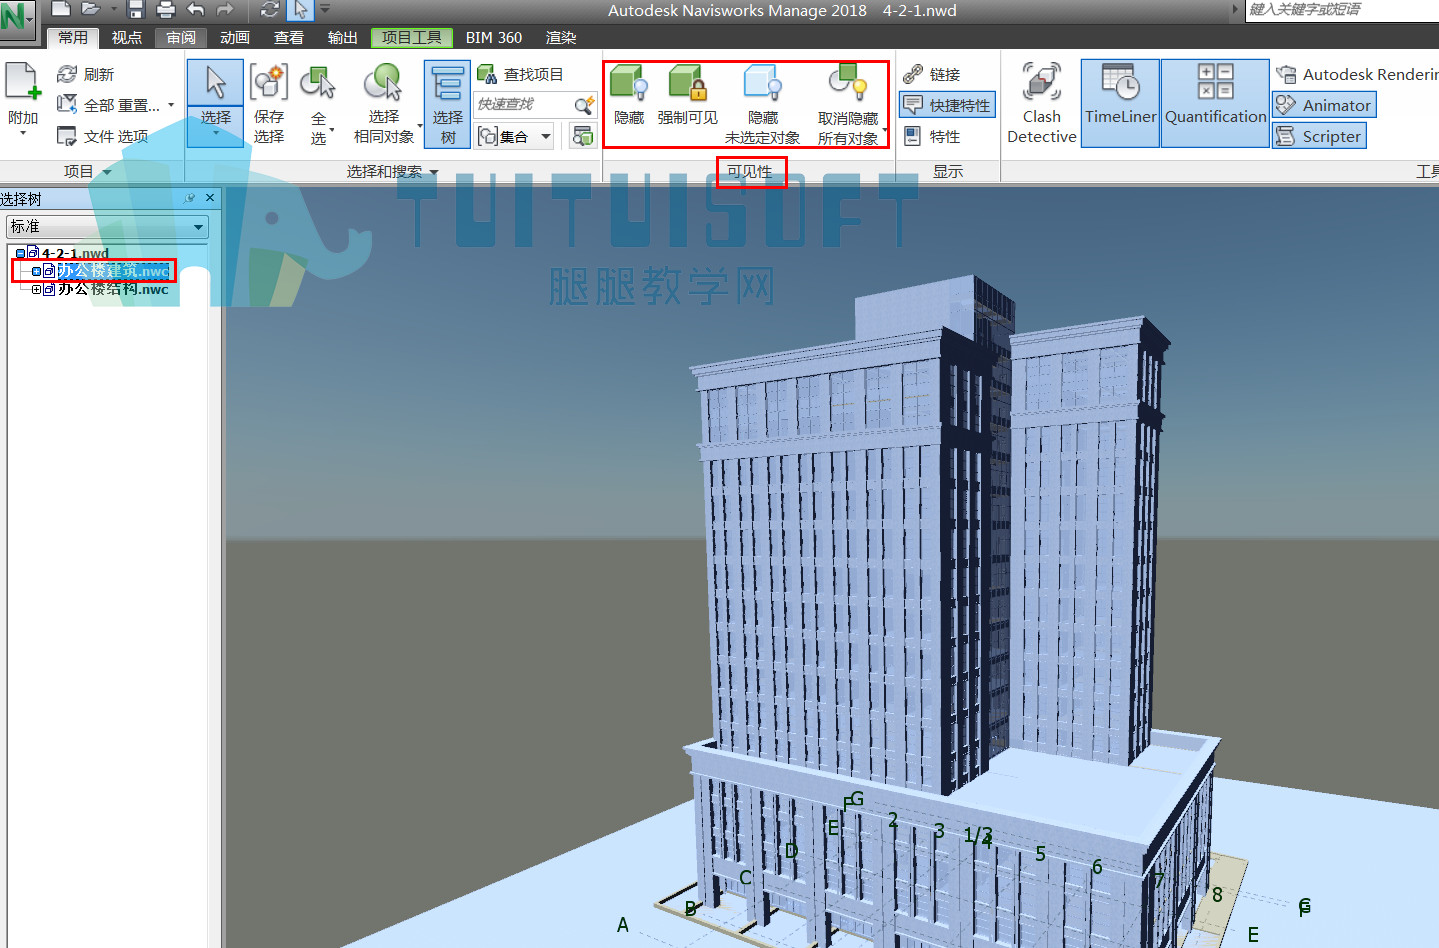
Task: Toggle the Animator window
Action: (x=1324, y=105)
